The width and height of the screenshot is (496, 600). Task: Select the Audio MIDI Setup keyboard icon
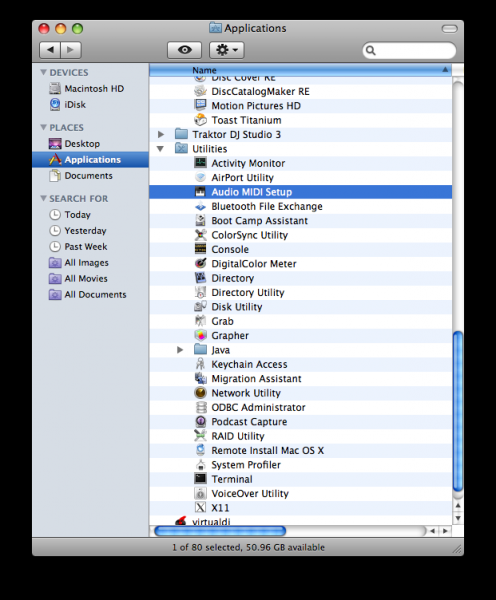point(200,192)
